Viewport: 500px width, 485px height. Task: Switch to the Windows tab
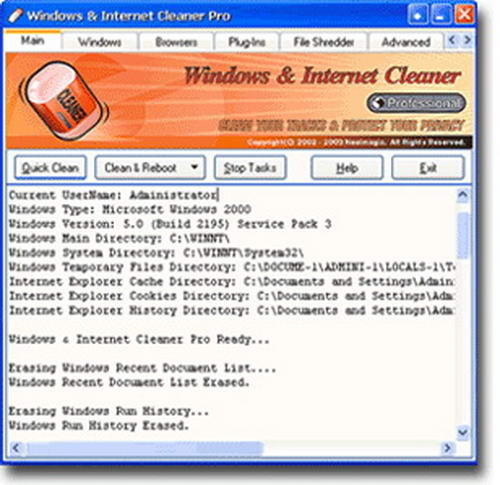(100, 42)
